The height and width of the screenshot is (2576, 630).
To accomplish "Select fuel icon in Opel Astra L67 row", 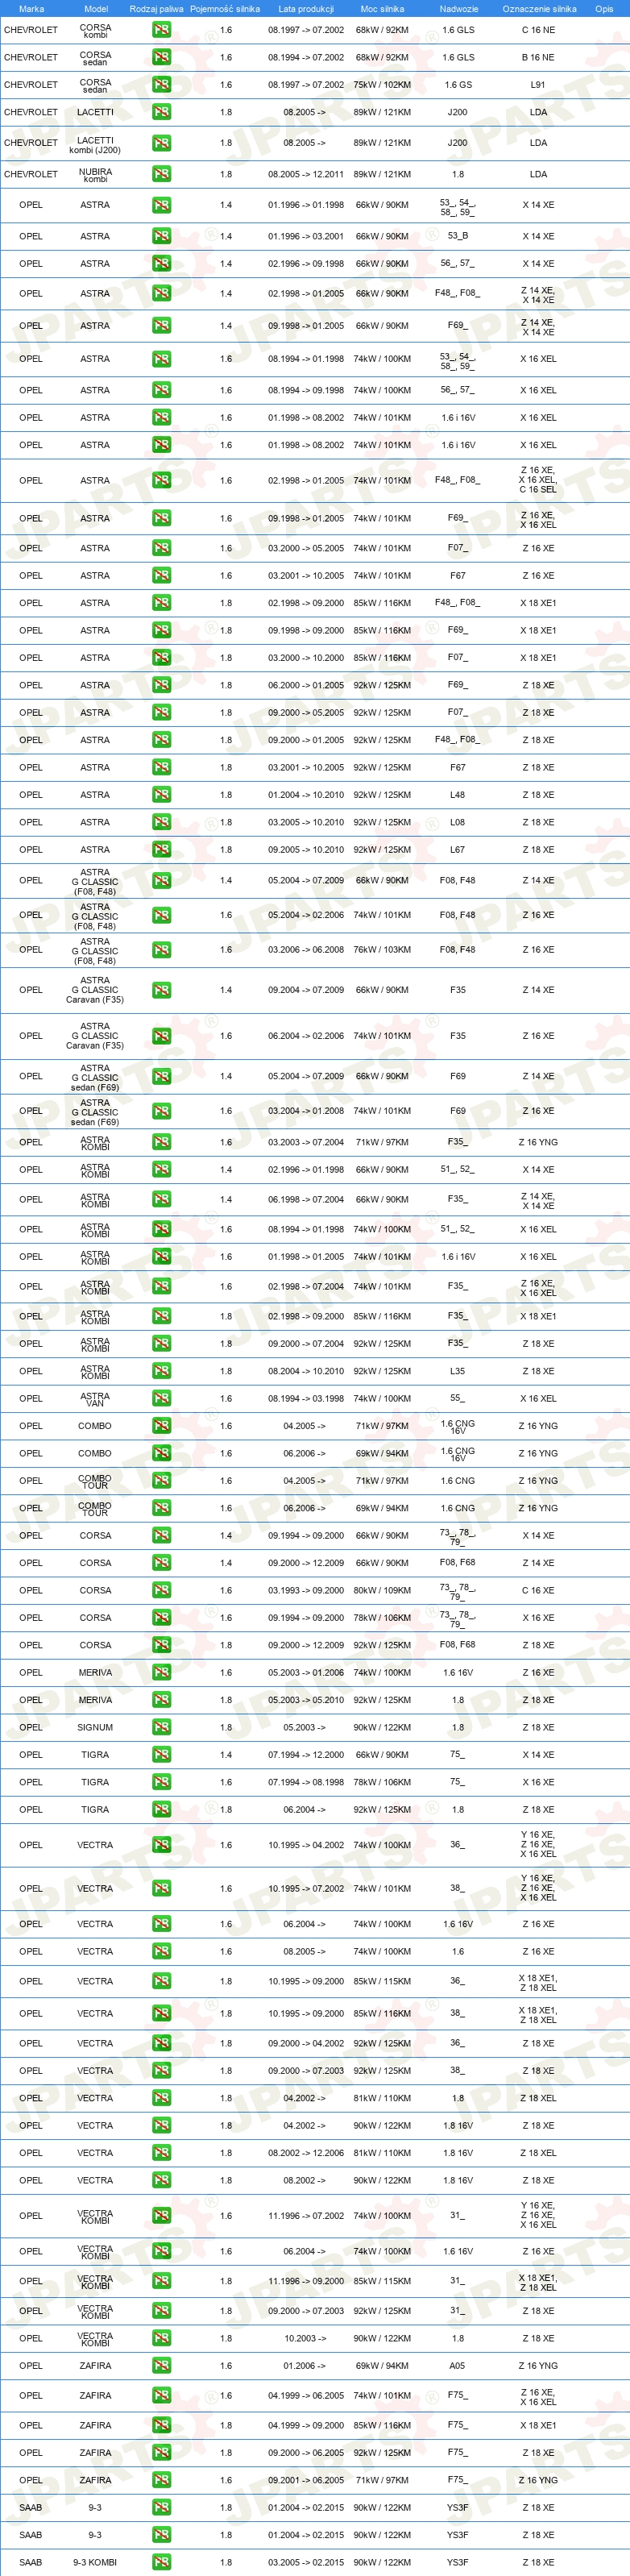I will tap(161, 850).
